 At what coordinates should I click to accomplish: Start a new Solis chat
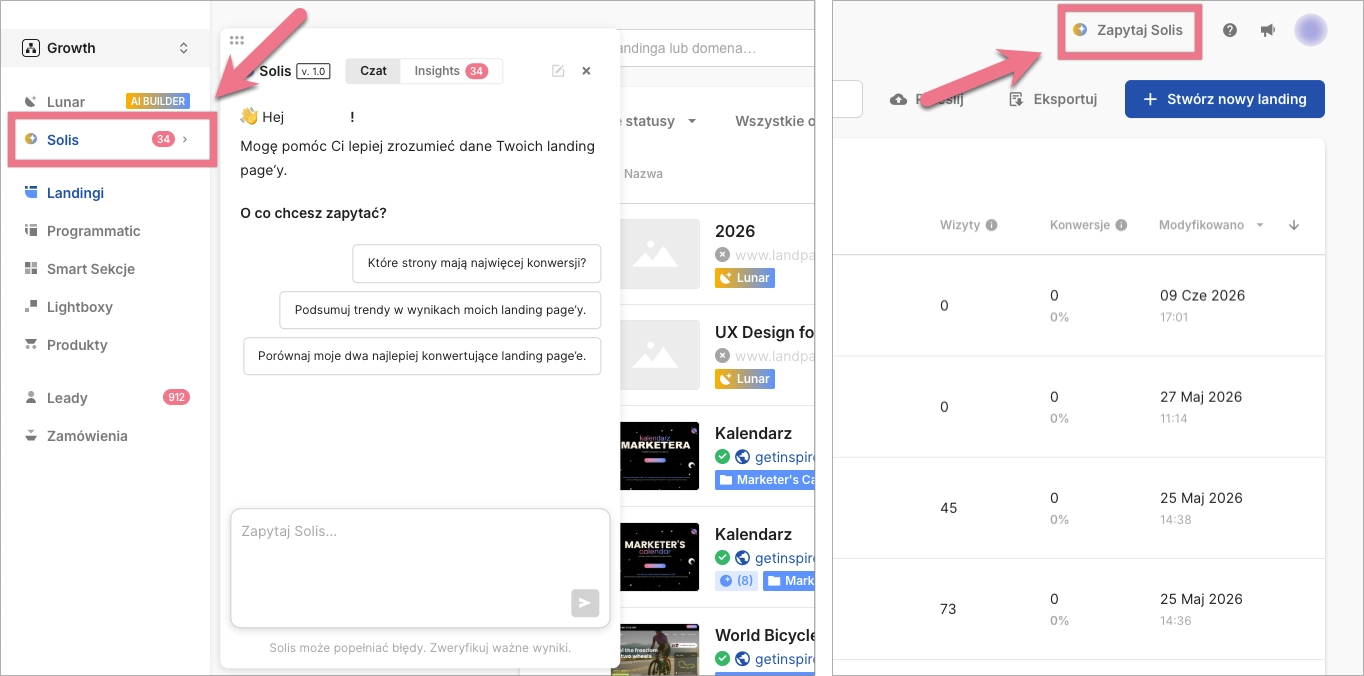558,71
